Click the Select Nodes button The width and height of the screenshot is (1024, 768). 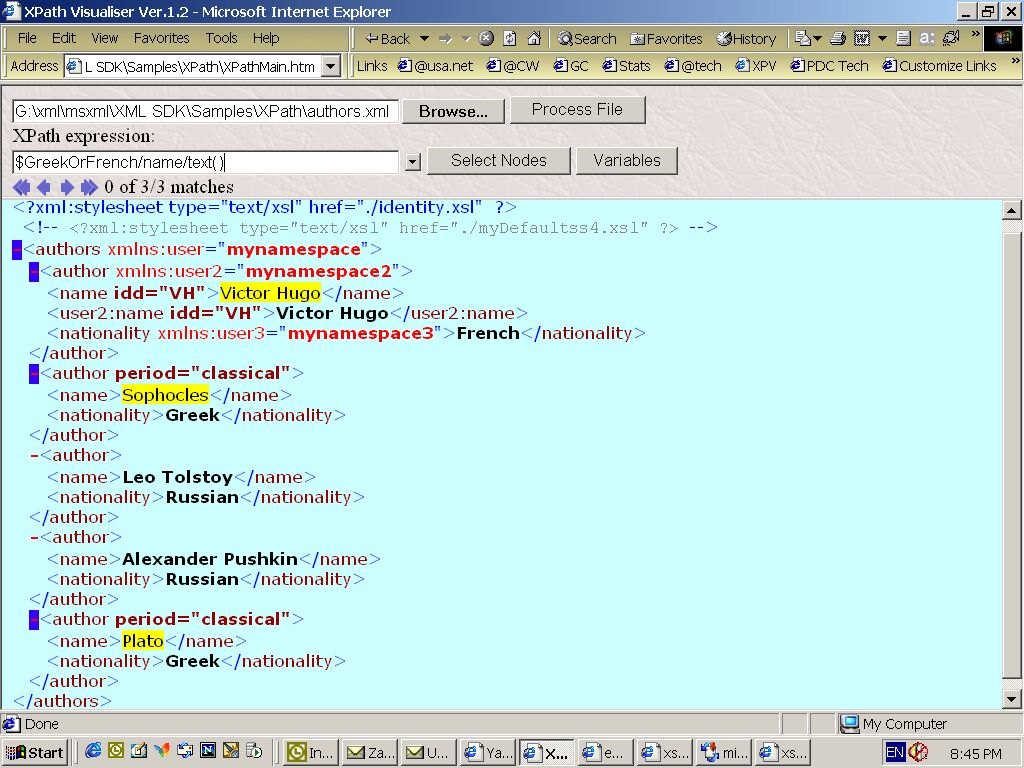tap(498, 161)
